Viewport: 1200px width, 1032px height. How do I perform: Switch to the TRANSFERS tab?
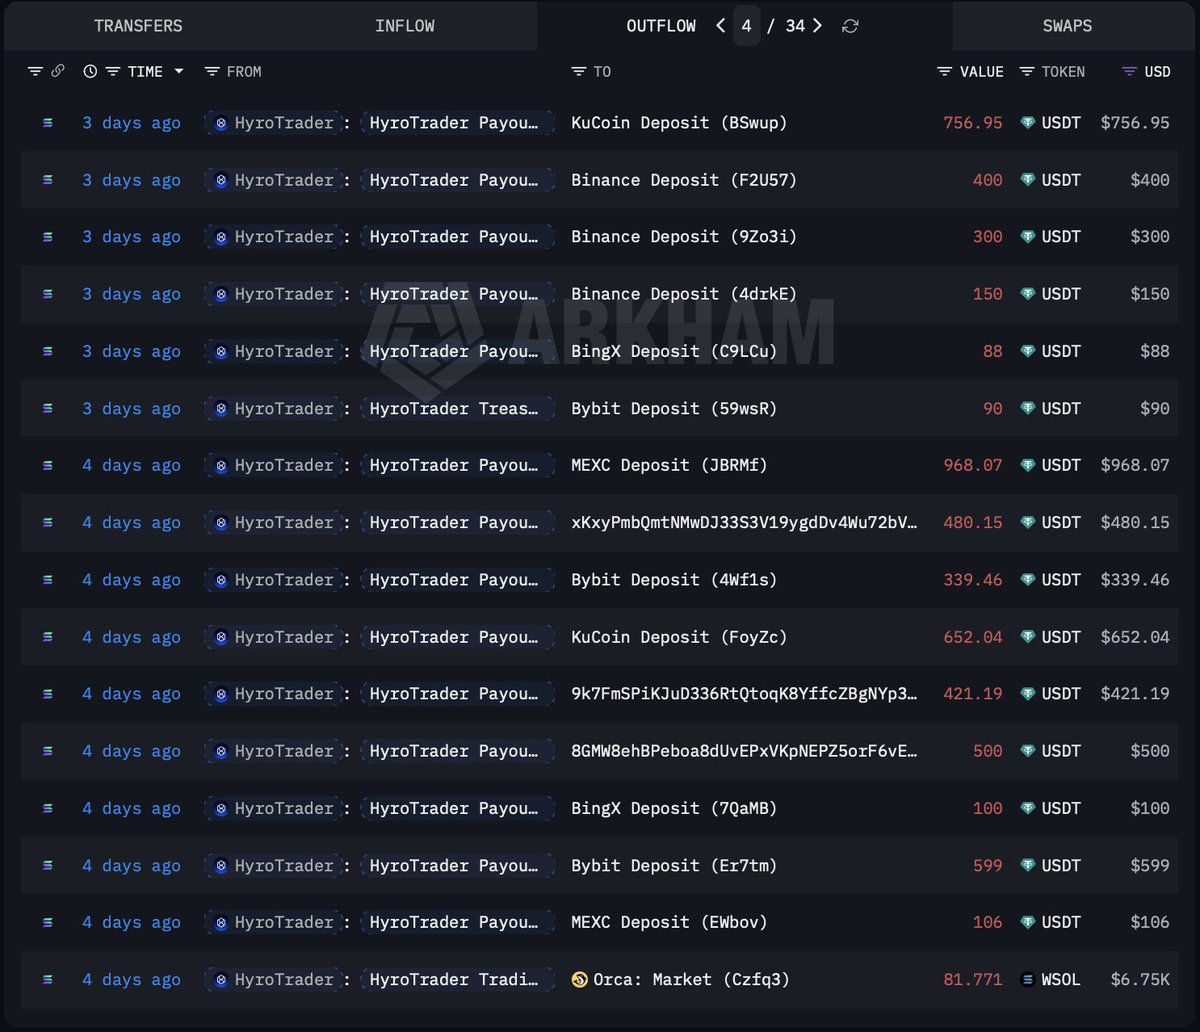(138, 26)
